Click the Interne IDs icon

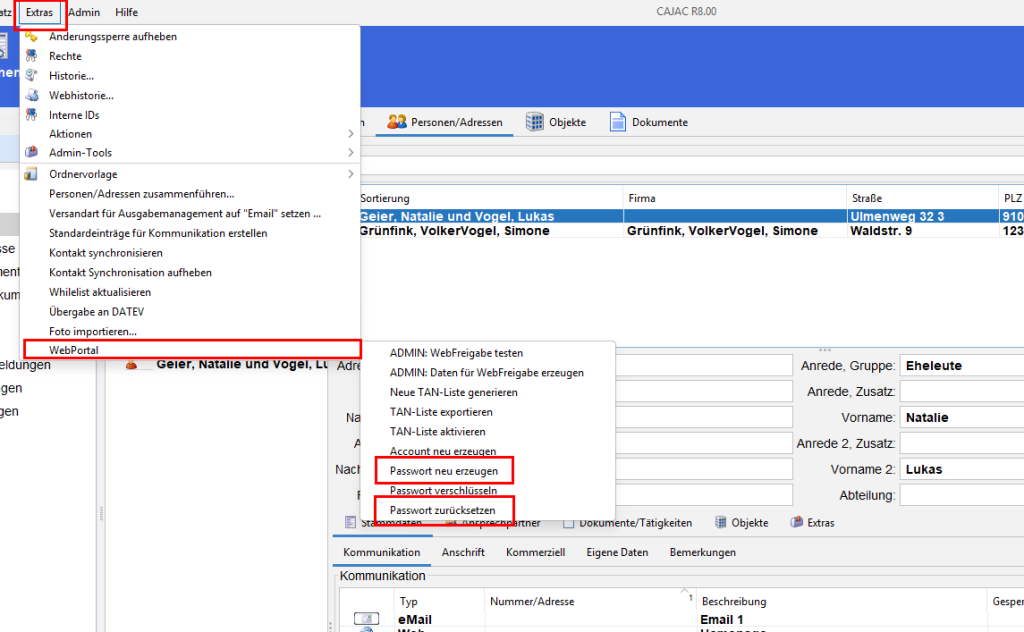click(x=31, y=115)
